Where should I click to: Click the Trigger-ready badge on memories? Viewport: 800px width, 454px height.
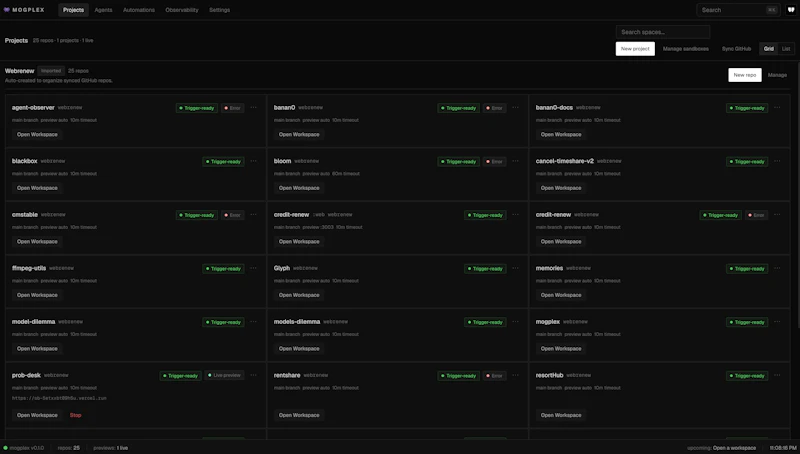pos(747,269)
